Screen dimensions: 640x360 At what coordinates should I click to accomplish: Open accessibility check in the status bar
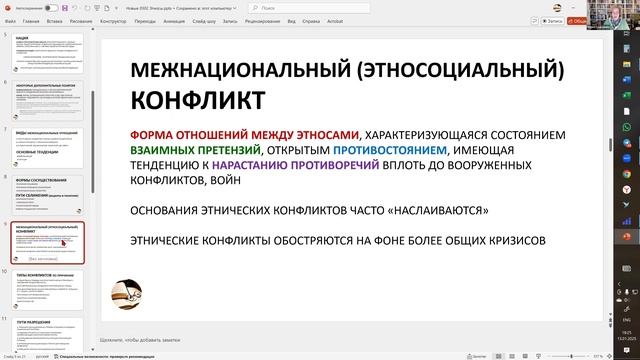click(104, 356)
